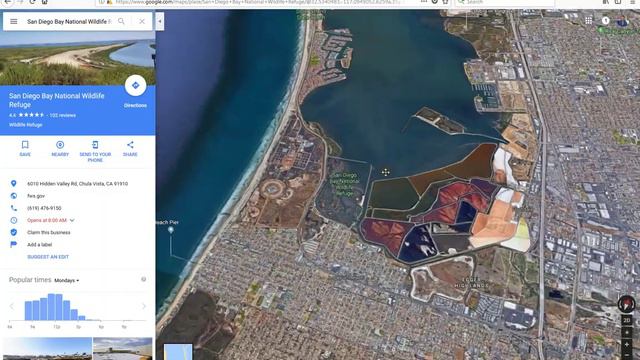Click the phone handset icon
This screenshot has width=640, height=360.
coord(13,208)
